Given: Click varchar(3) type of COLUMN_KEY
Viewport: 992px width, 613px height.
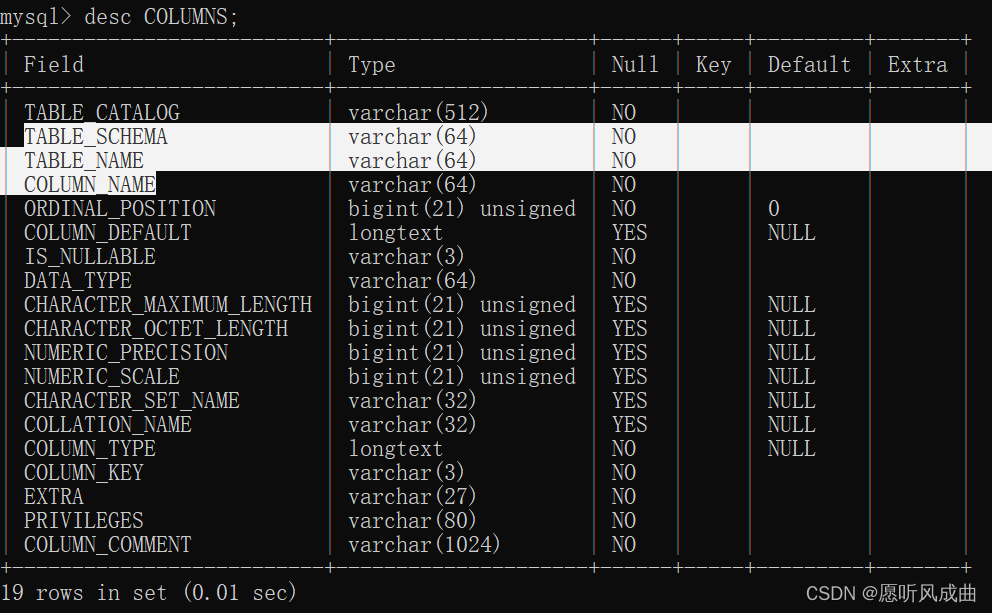Looking at the screenshot, I should click(x=407, y=473).
